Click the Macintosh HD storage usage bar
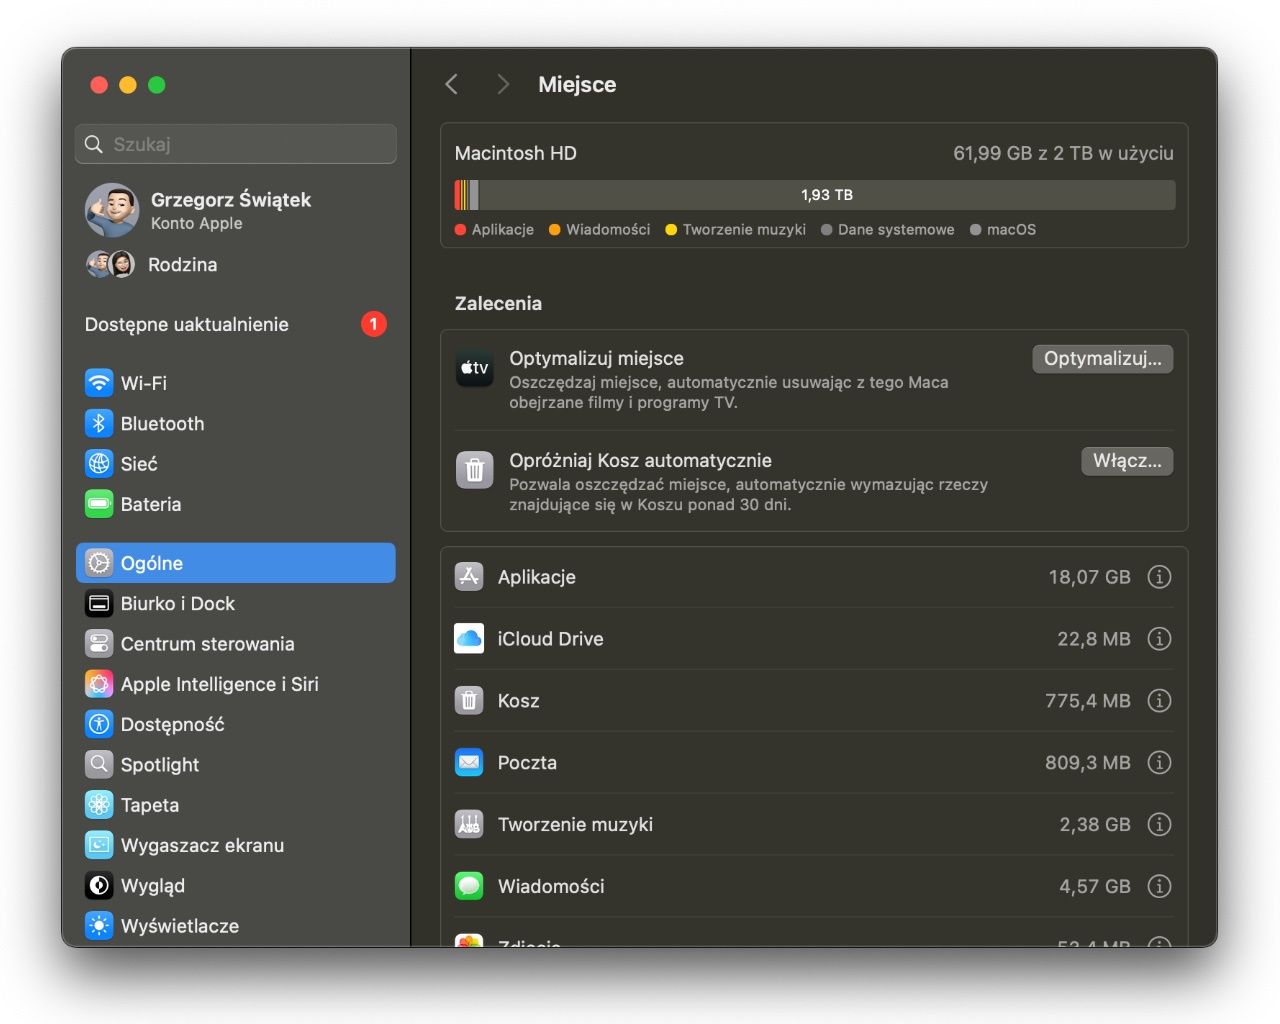 [814, 195]
